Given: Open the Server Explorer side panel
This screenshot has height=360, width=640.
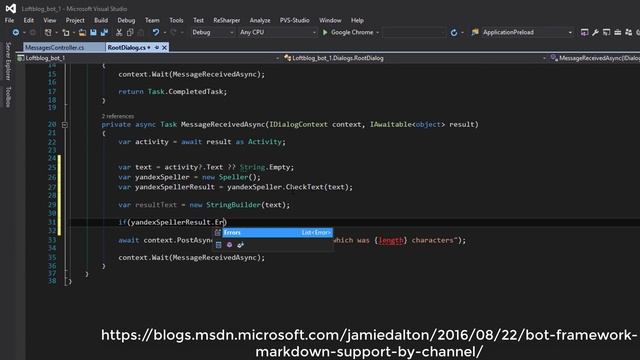Looking at the screenshot, I should tap(8, 61).
